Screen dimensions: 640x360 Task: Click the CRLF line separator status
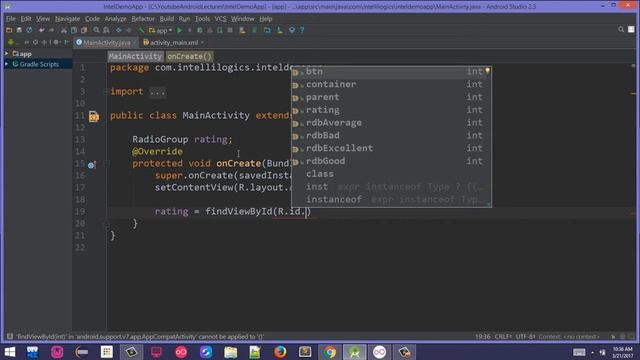[503, 337]
